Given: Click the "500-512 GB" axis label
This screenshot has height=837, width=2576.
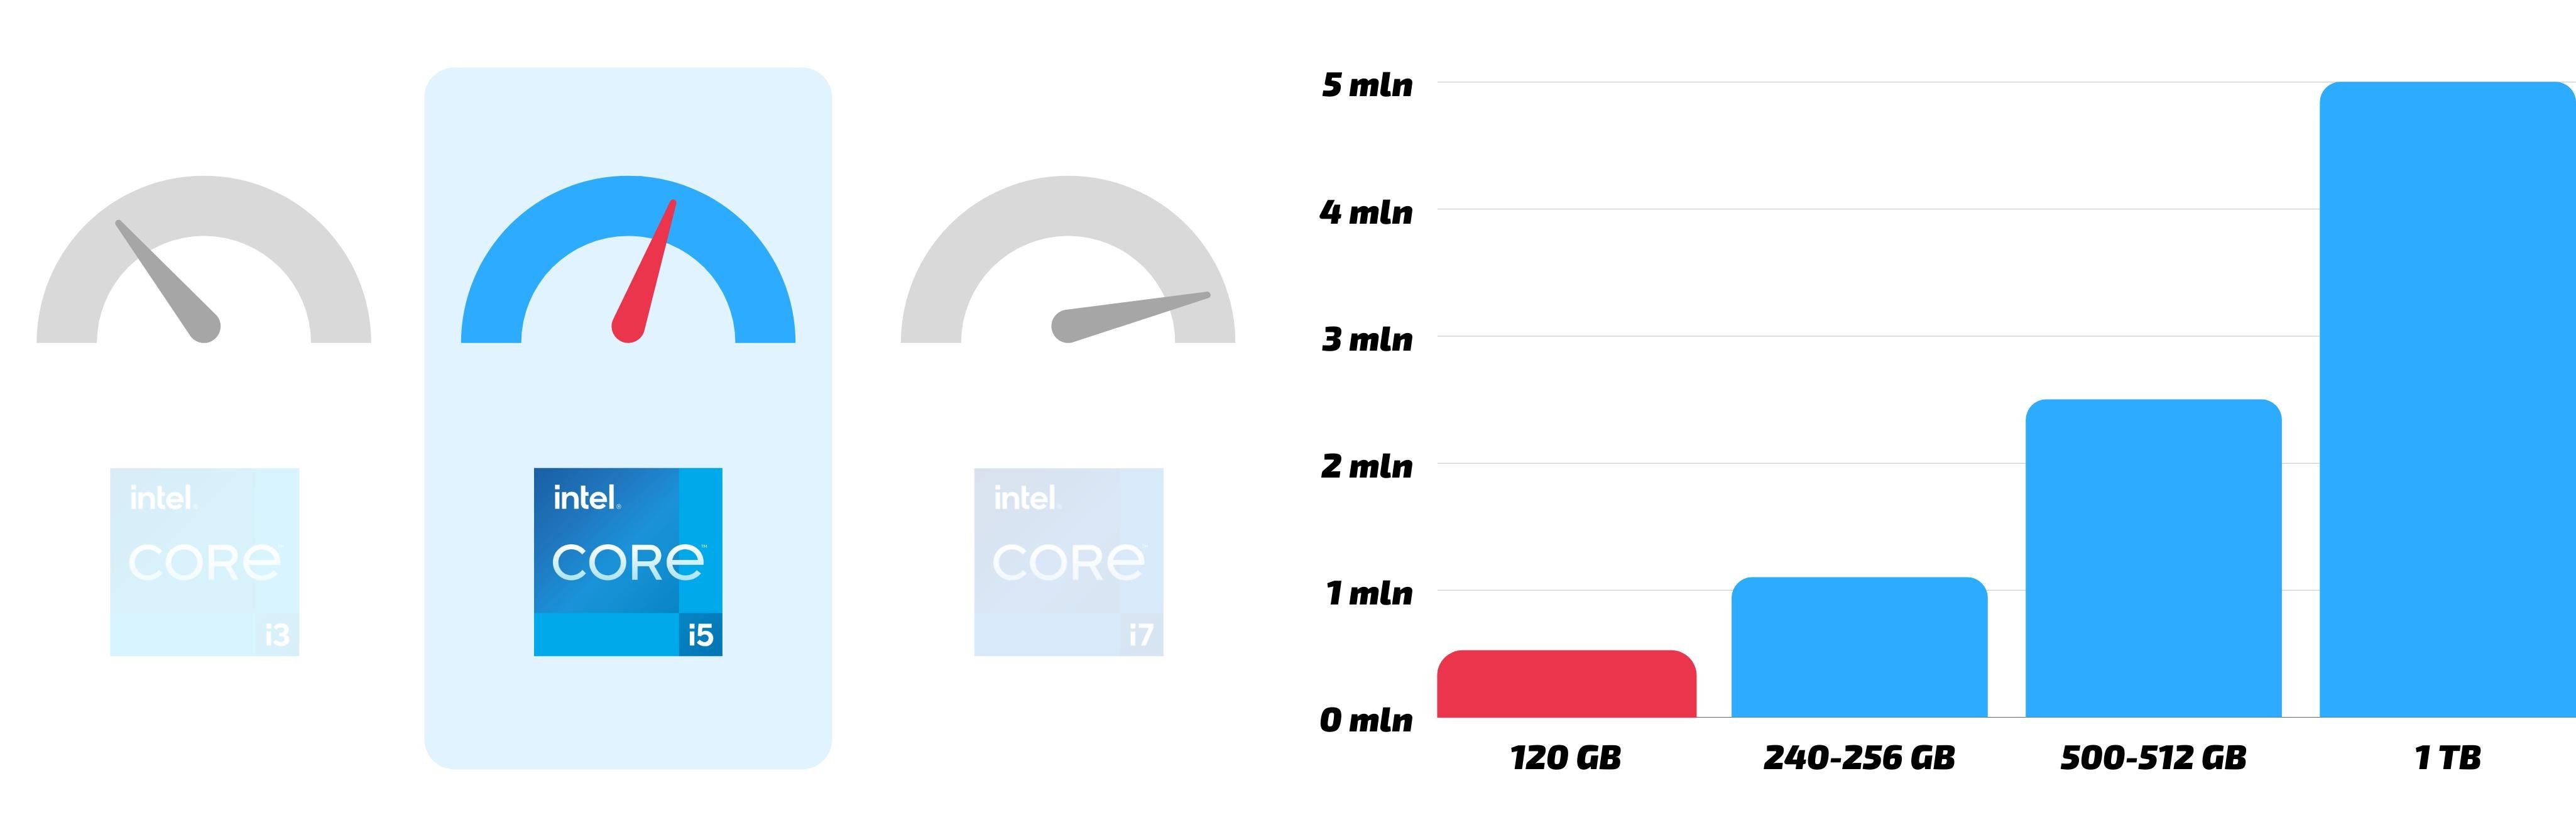Looking at the screenshot, I should [x=2153, y=758].
